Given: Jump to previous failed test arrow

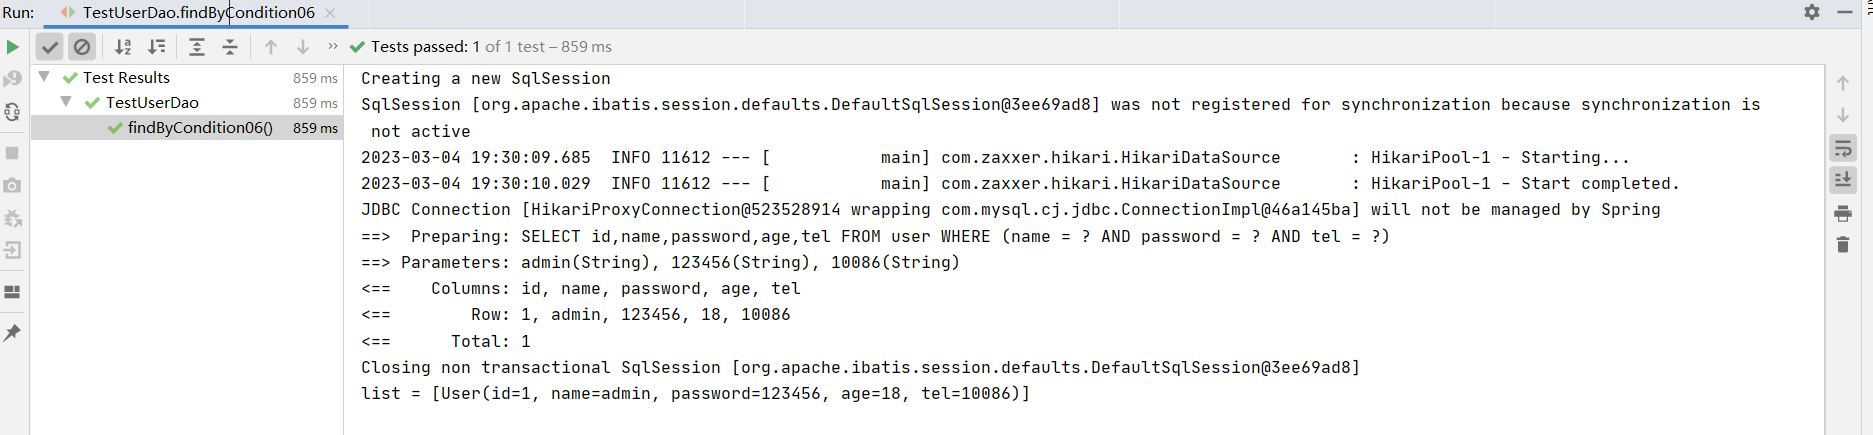Looking at the screenshot, I should click(x=270, y=47).
